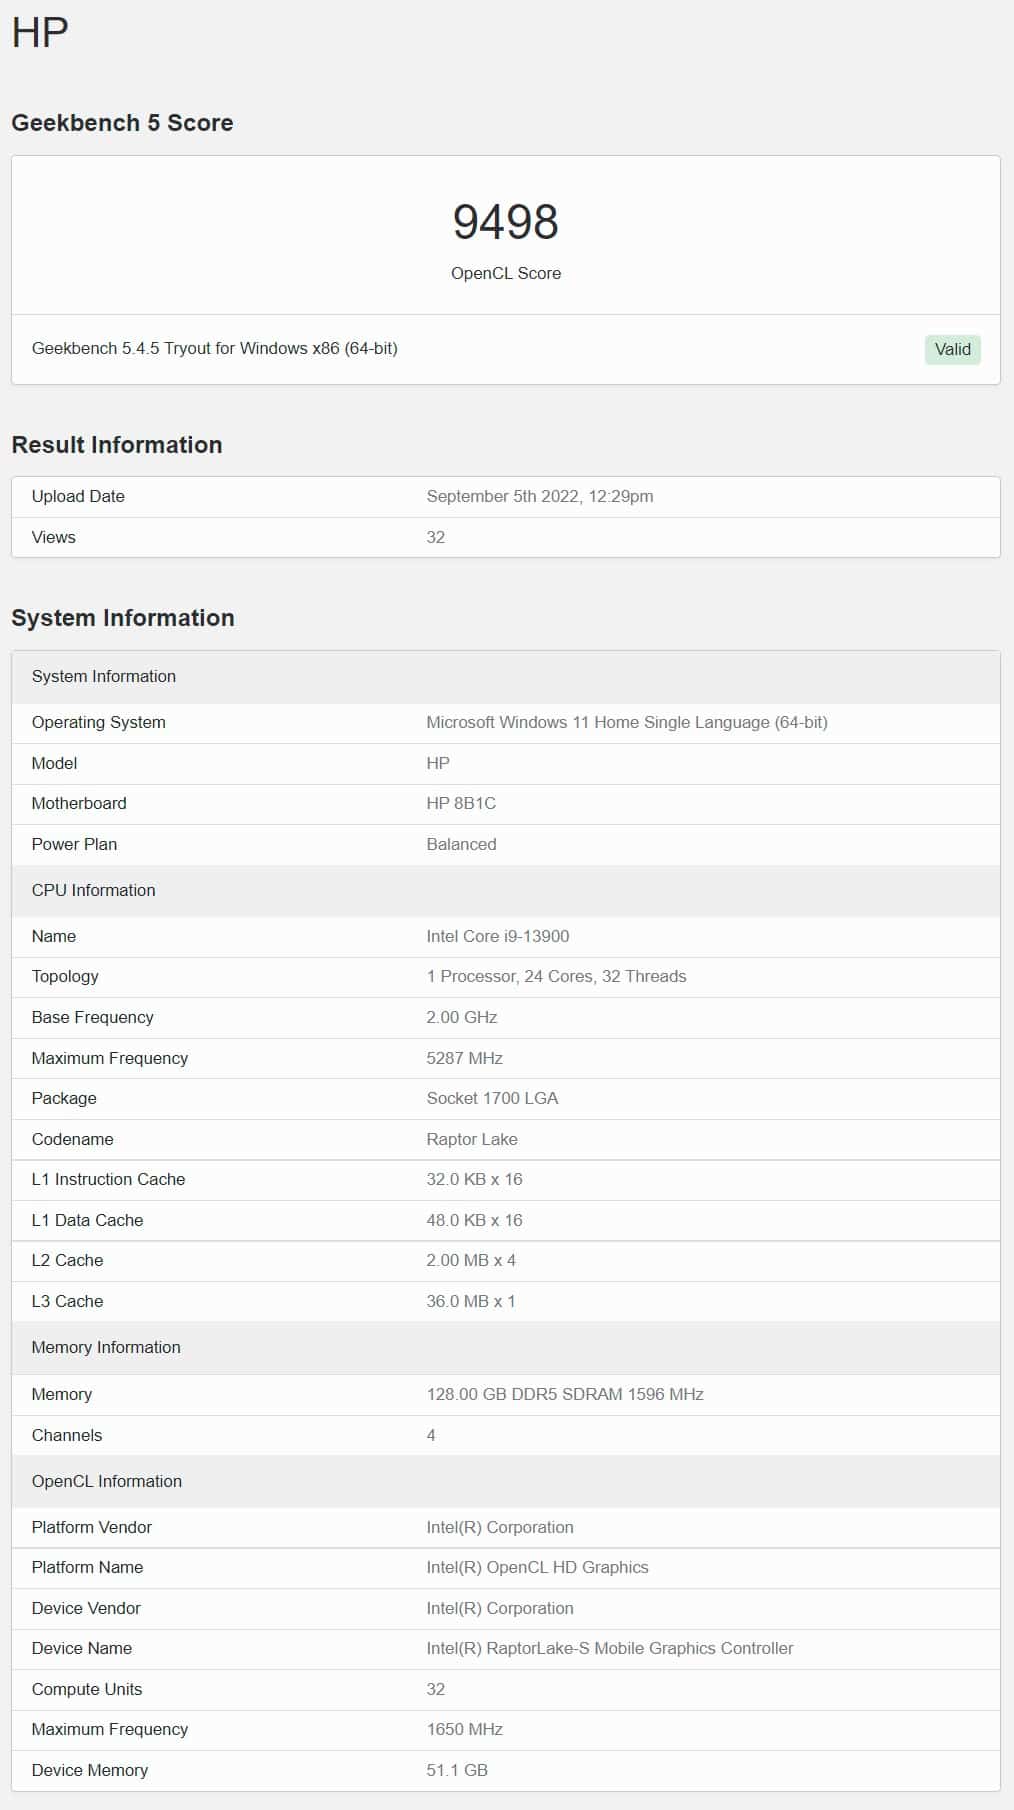The width and height of the screenshot is (1014, 1810).
Task: Click the L3 Cache 36.0 MB value
Action: (x=471, y=1301)
